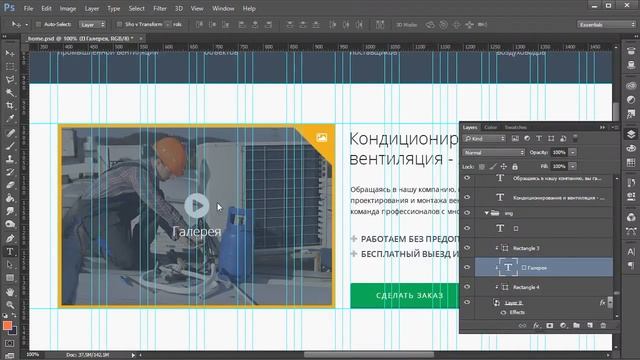Select the Hand tool
640x360 pixels.
coord(10,291)
